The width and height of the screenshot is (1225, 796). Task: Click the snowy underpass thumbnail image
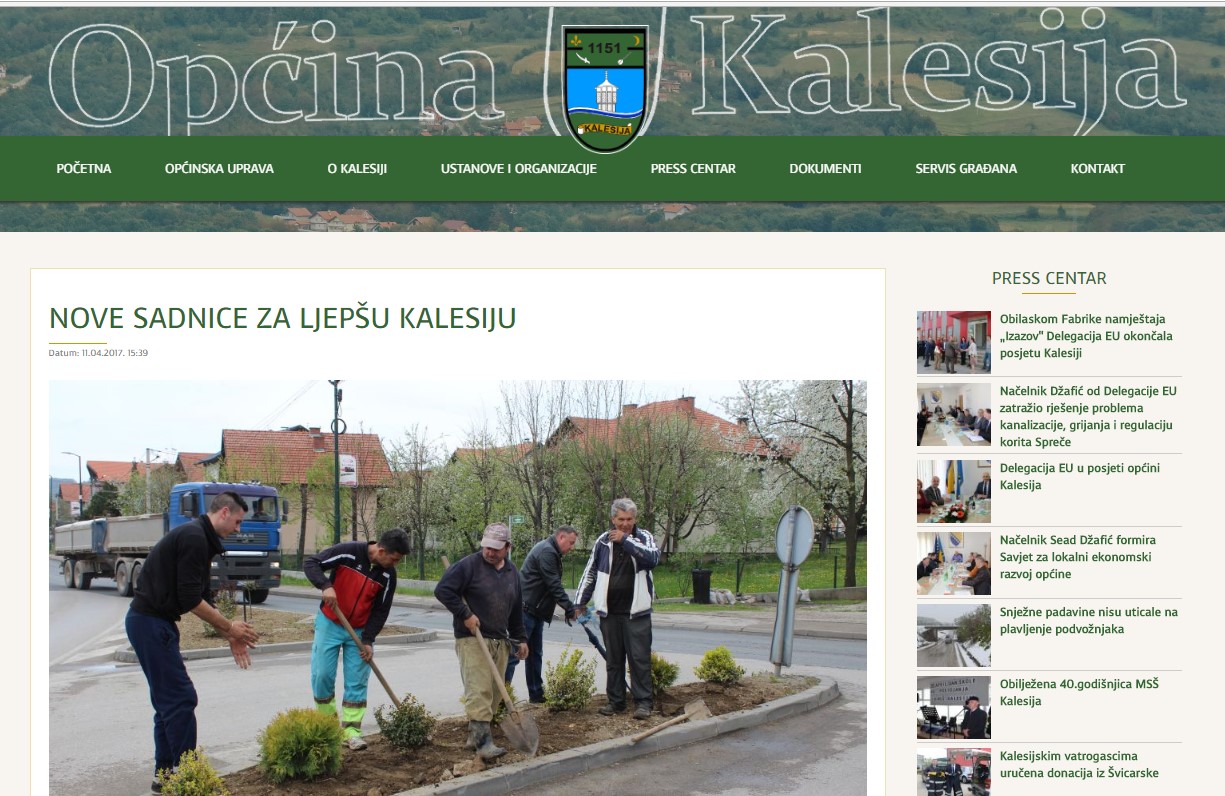(953, 635)
